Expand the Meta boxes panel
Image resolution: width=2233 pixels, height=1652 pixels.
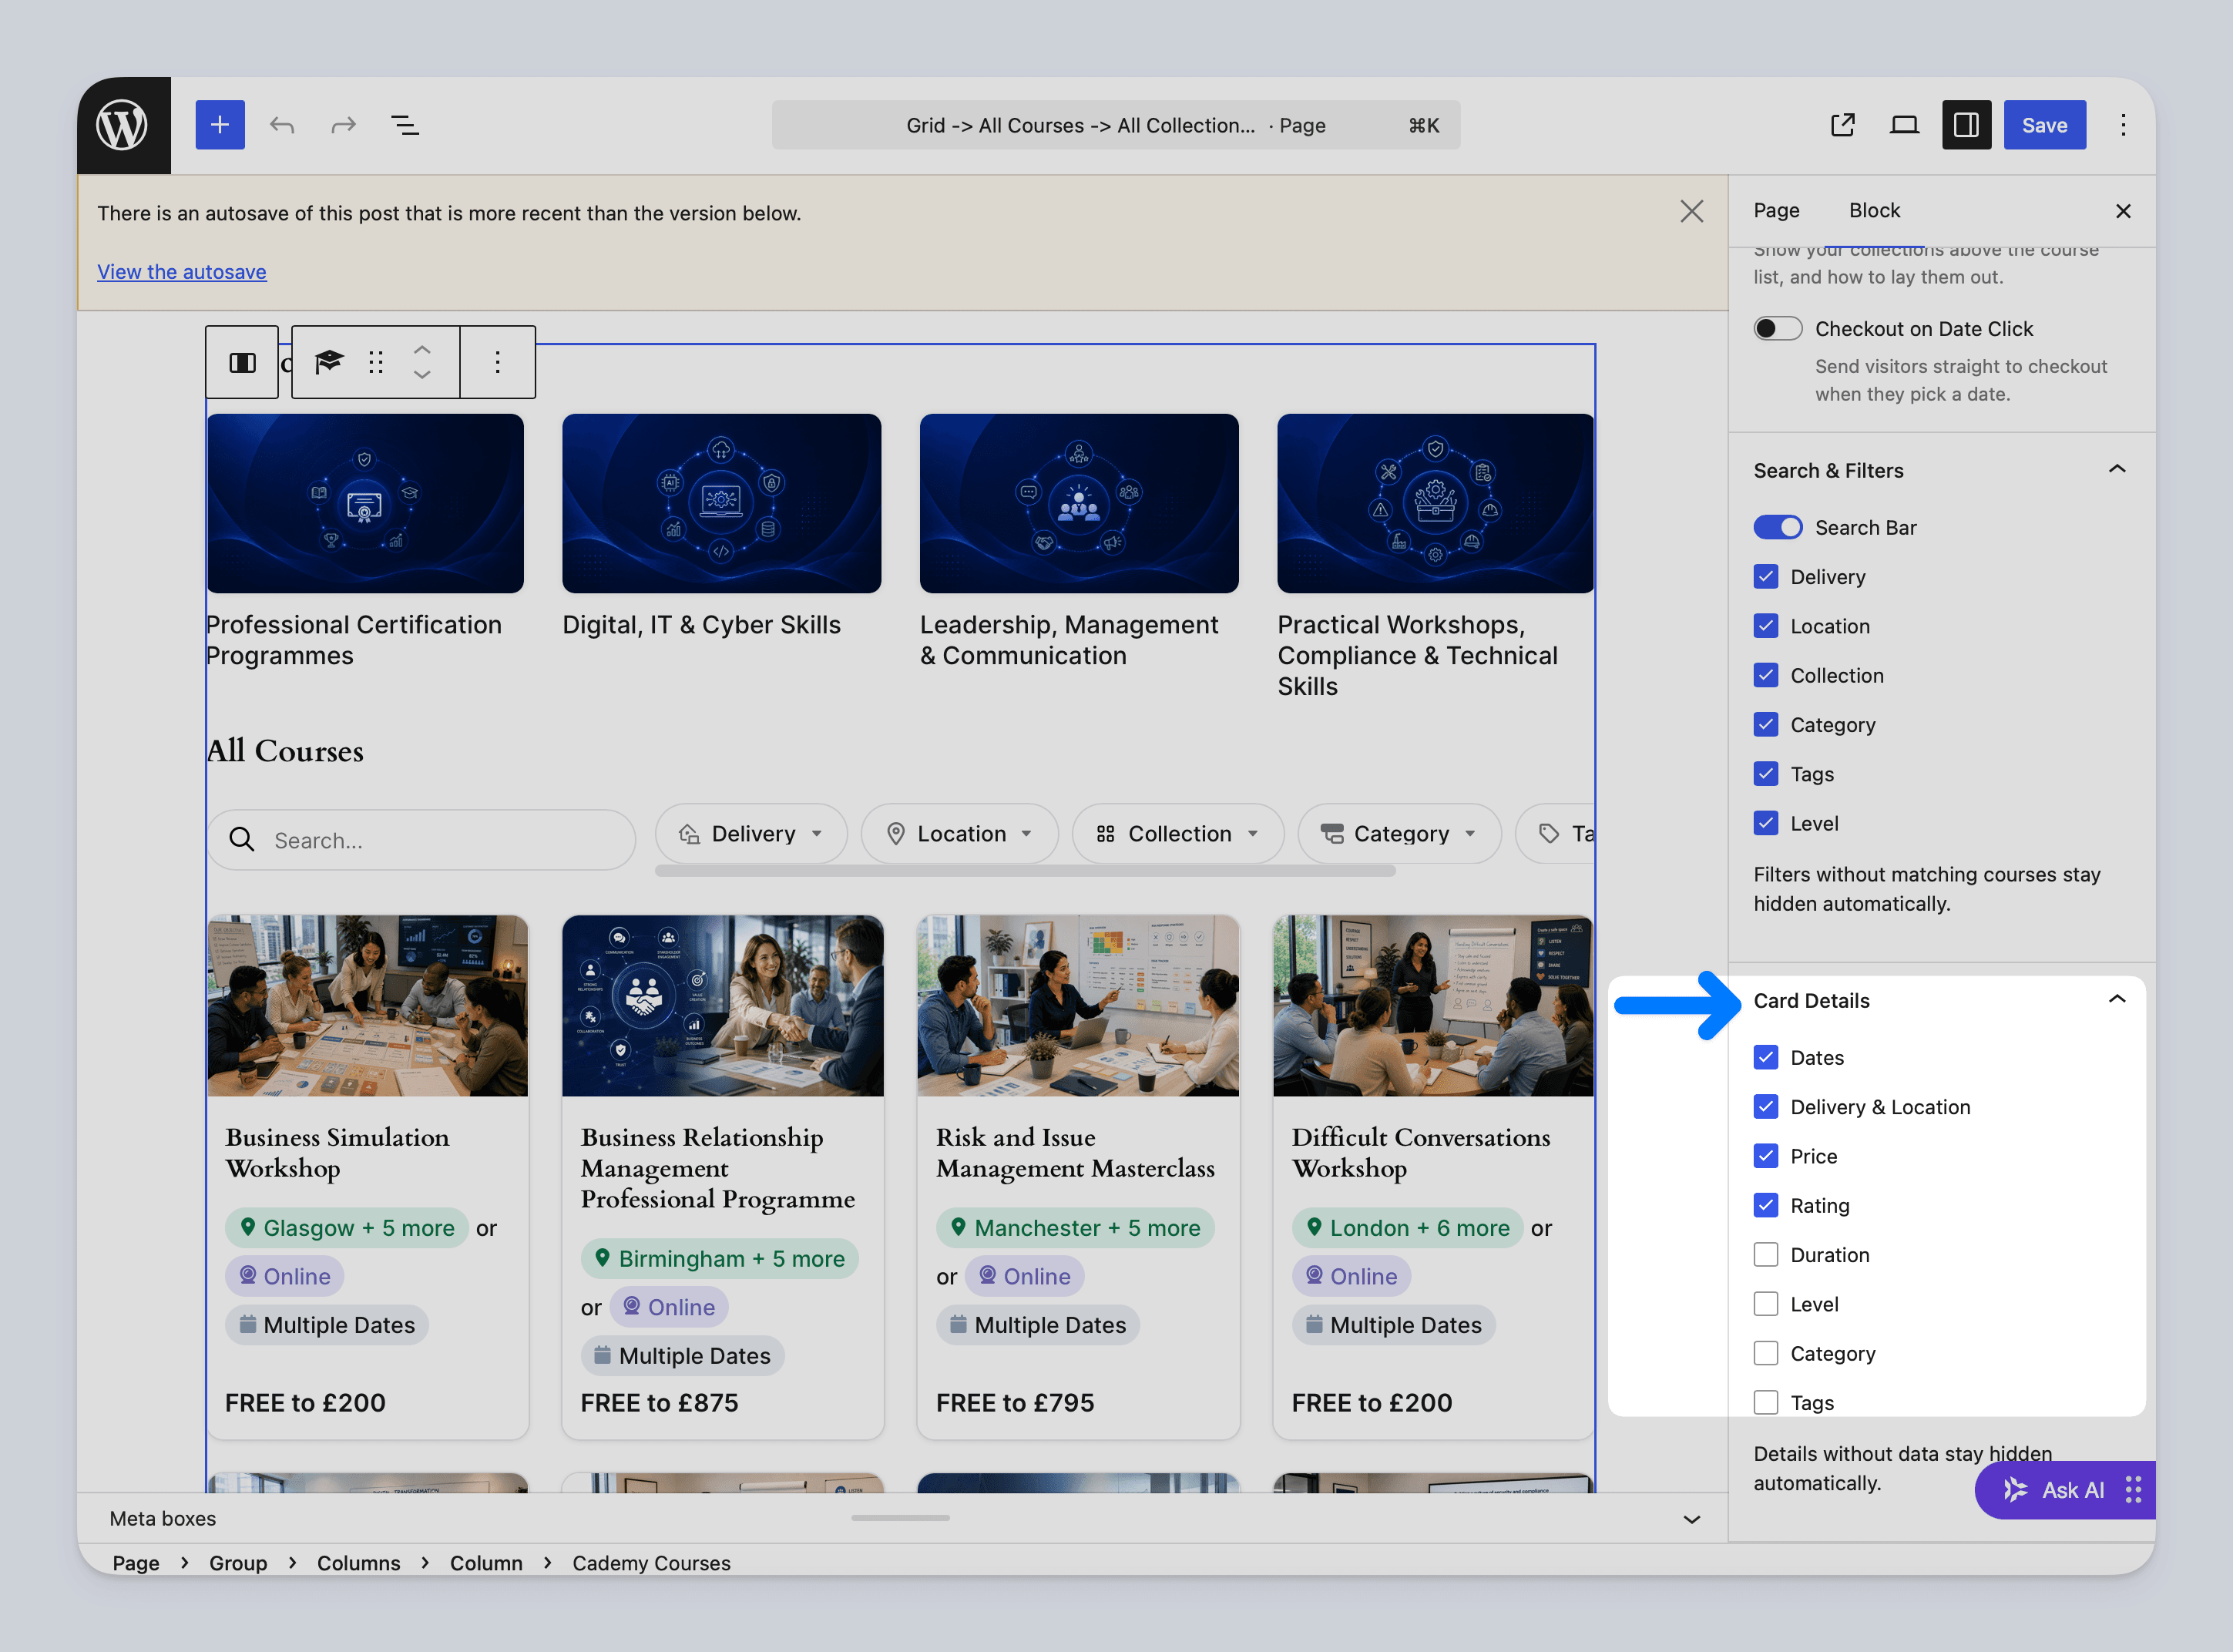click(1691, 1519)
